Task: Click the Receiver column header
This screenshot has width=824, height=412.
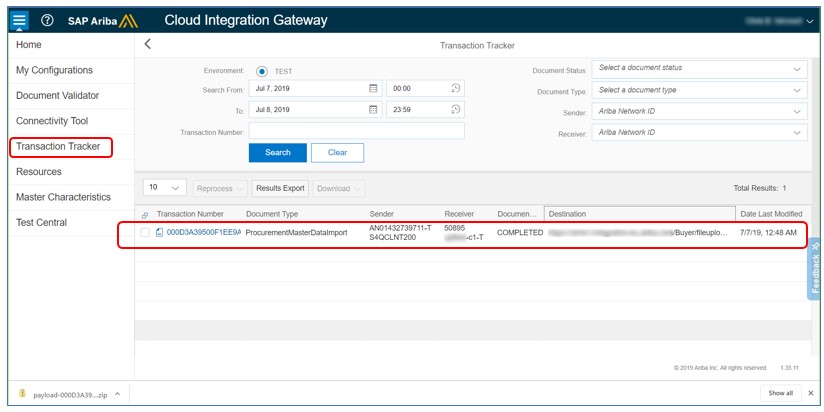Action: (459, 214)
